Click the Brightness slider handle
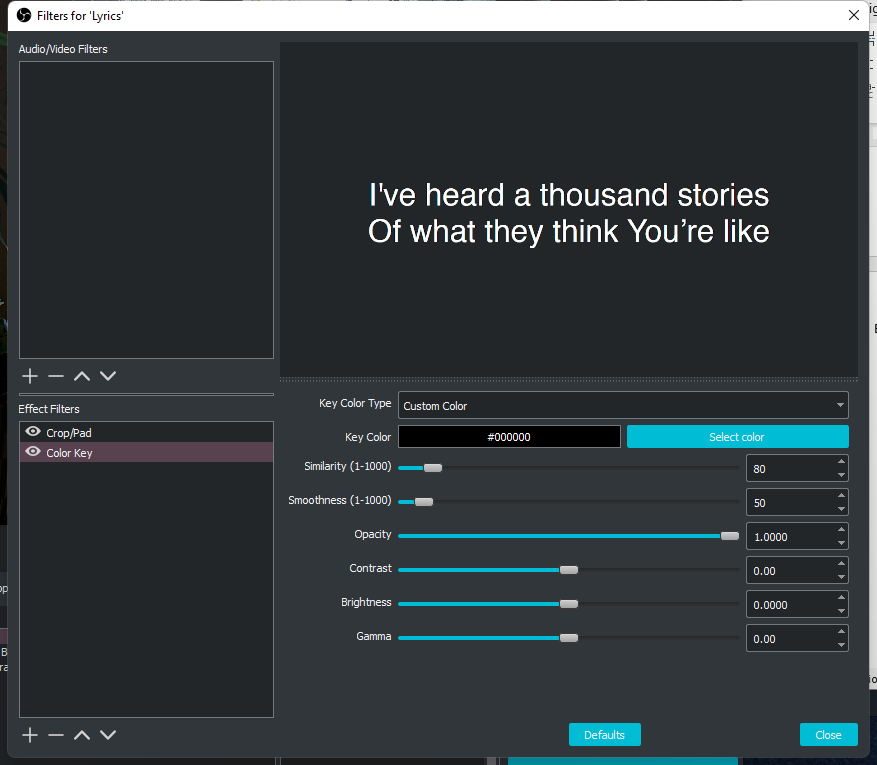Image resolution: width=877 pixels, height=765 pixels. click(569, 604)
